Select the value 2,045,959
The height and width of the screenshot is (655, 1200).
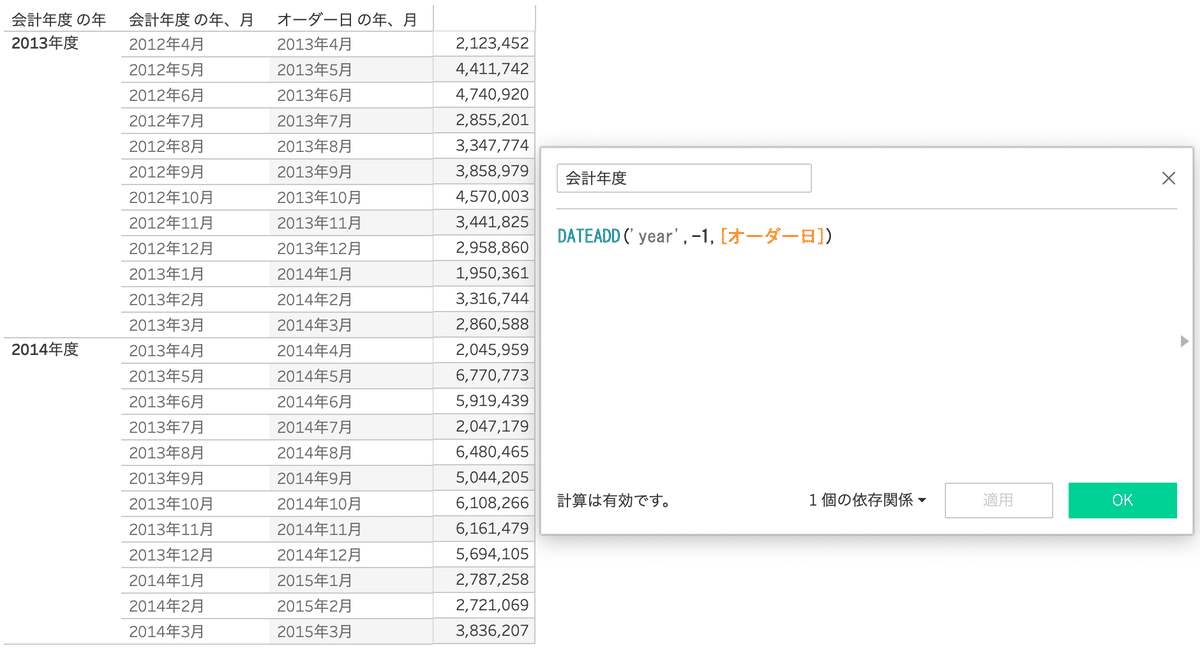(492, 349)
